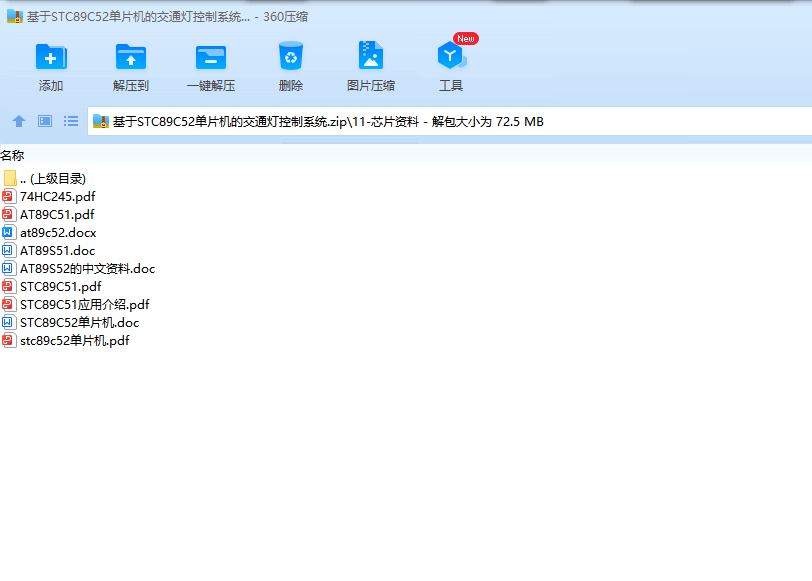Click the window title text 360压缩
This screenshot has width=812, height=581.
pyautogui.click(x=285, y=17)
